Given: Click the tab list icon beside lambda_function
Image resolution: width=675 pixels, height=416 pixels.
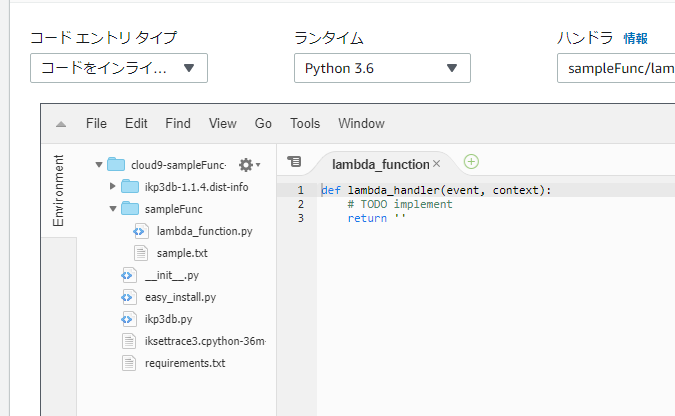Looking at the screenshot, I should 294,162.
